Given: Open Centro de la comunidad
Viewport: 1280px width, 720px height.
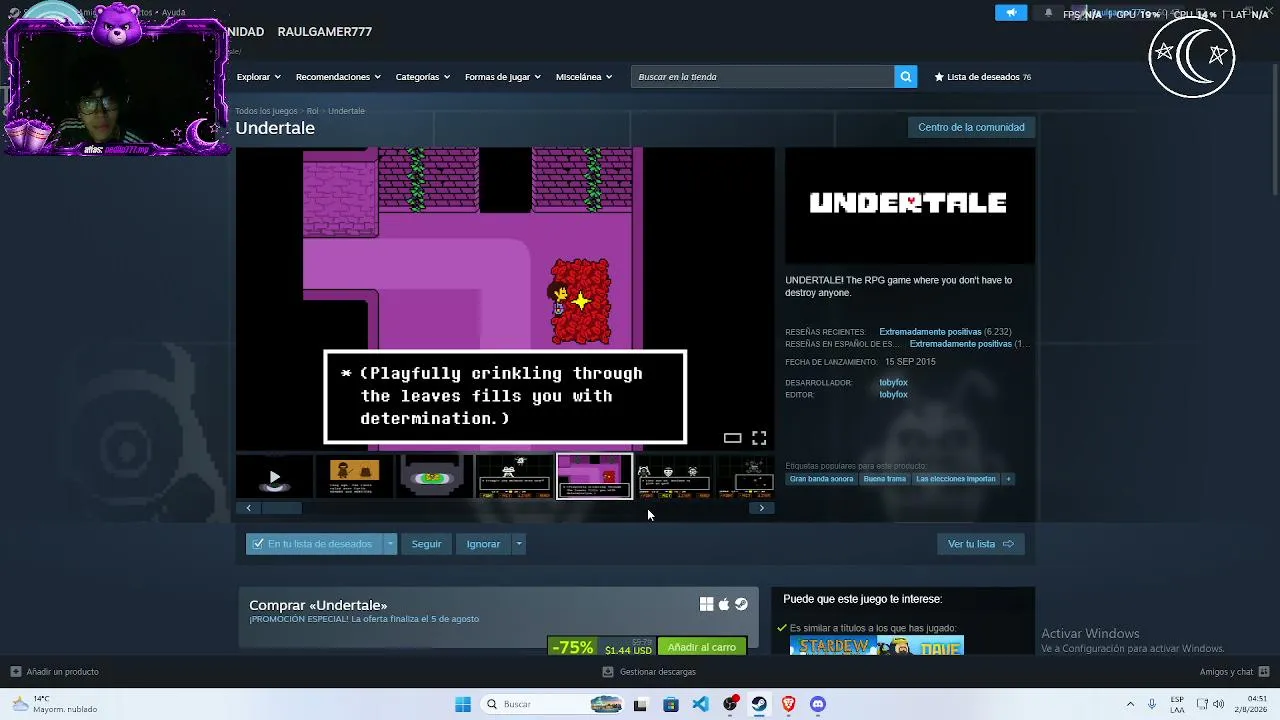Looking at the screenshot, I should pos(971,127).
